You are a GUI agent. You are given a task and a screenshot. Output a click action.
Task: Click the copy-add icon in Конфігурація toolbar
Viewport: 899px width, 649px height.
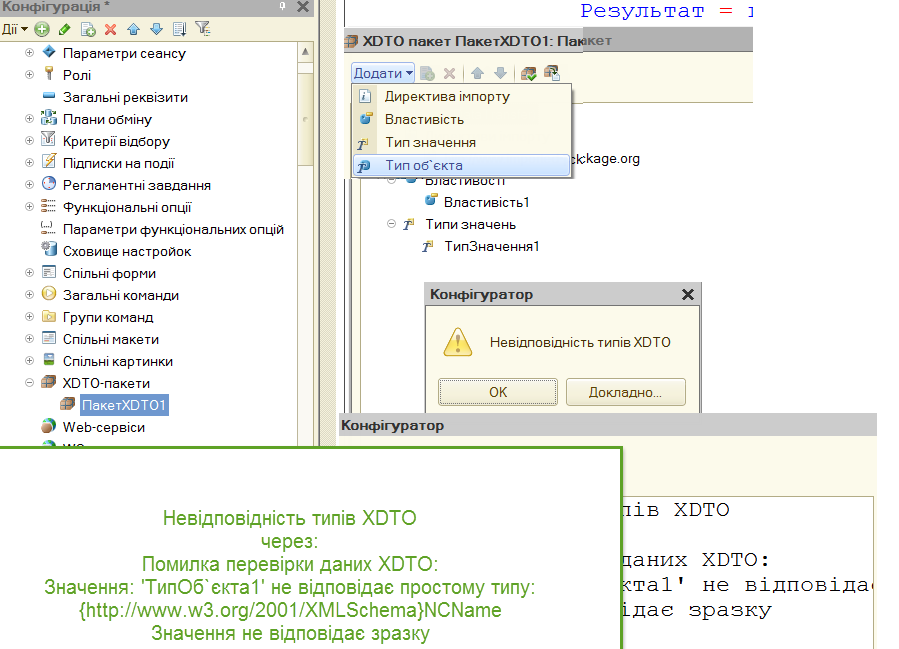[88, 30]
